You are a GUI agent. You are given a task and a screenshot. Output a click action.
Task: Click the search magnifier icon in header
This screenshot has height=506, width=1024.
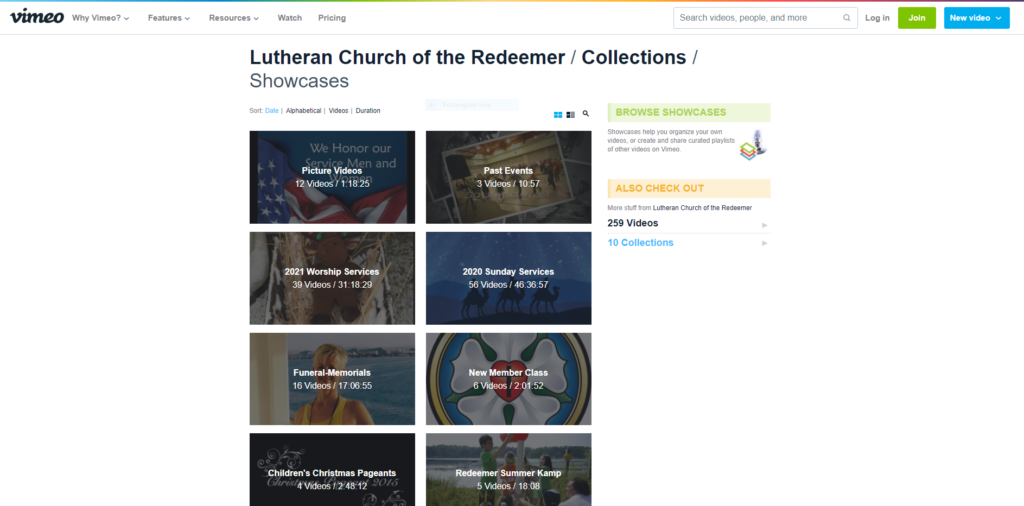pos(847,18)
